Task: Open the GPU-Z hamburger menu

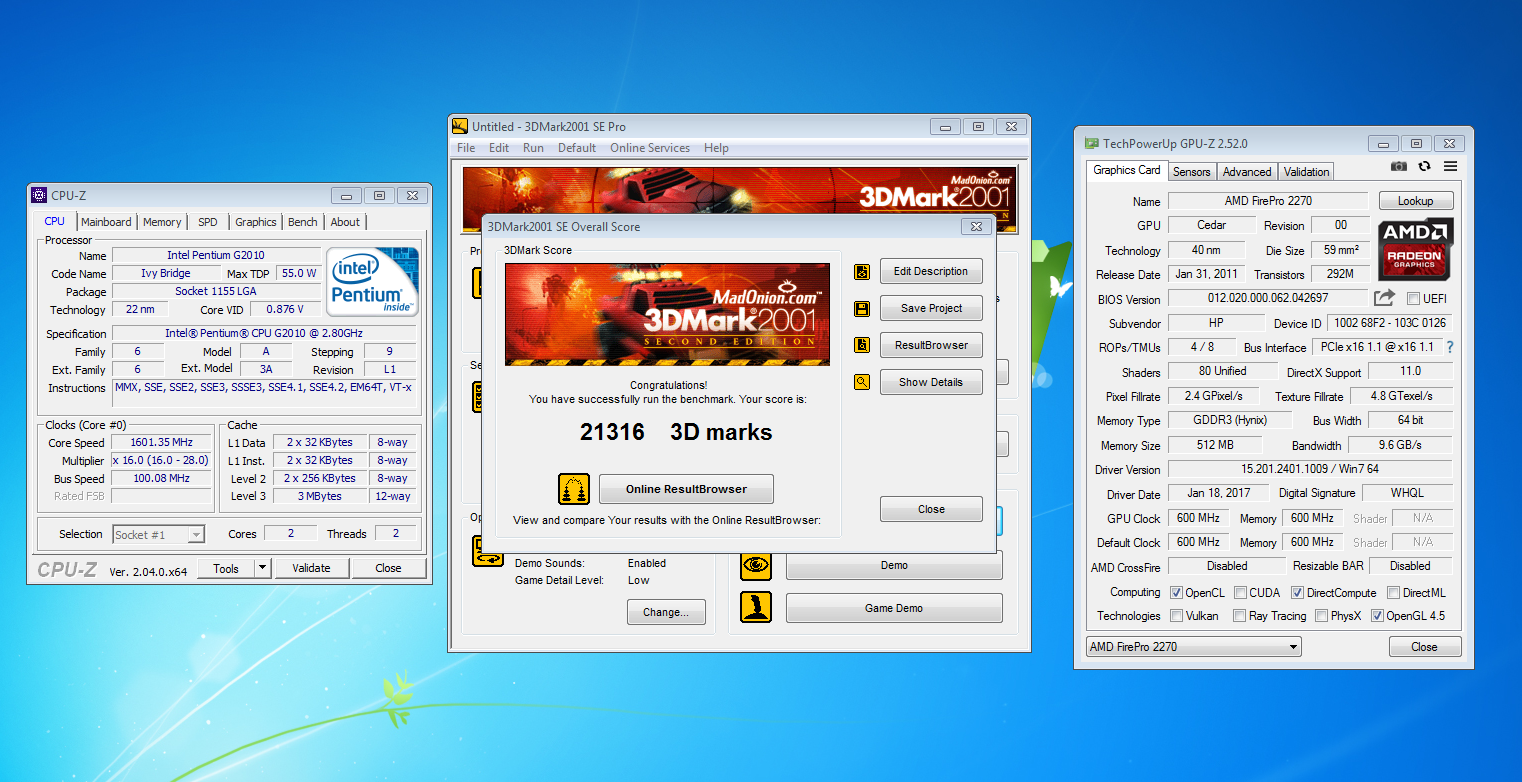Action: 1450,167
